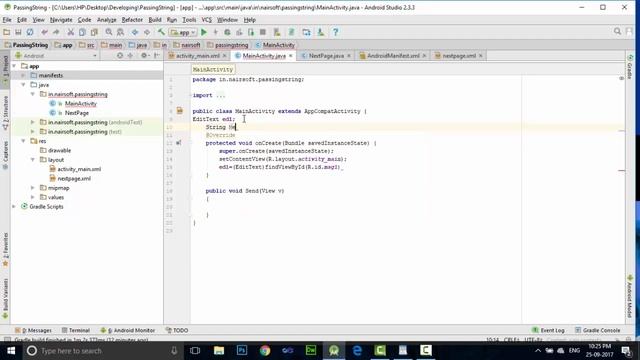Screen dimensions: 640x360
Task: Switch to the AndroidManifest.xml editor tab
Action: click(393, 56)
